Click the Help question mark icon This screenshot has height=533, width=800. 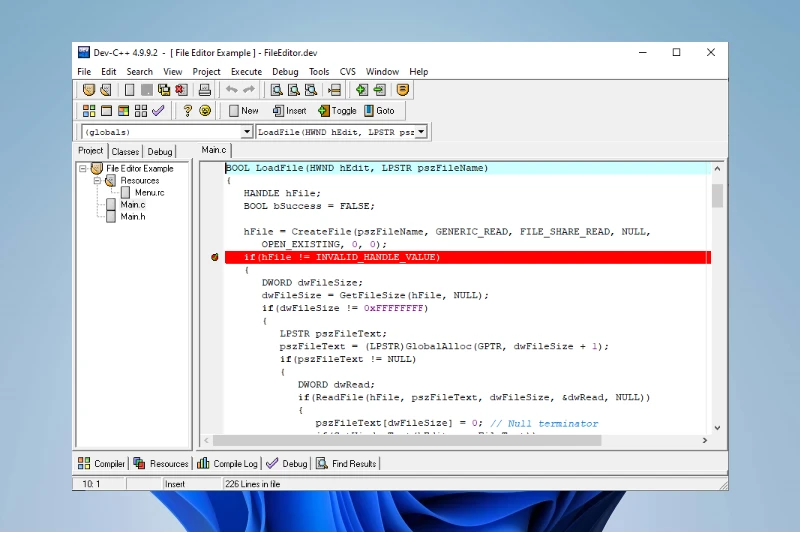click(188, 111)
